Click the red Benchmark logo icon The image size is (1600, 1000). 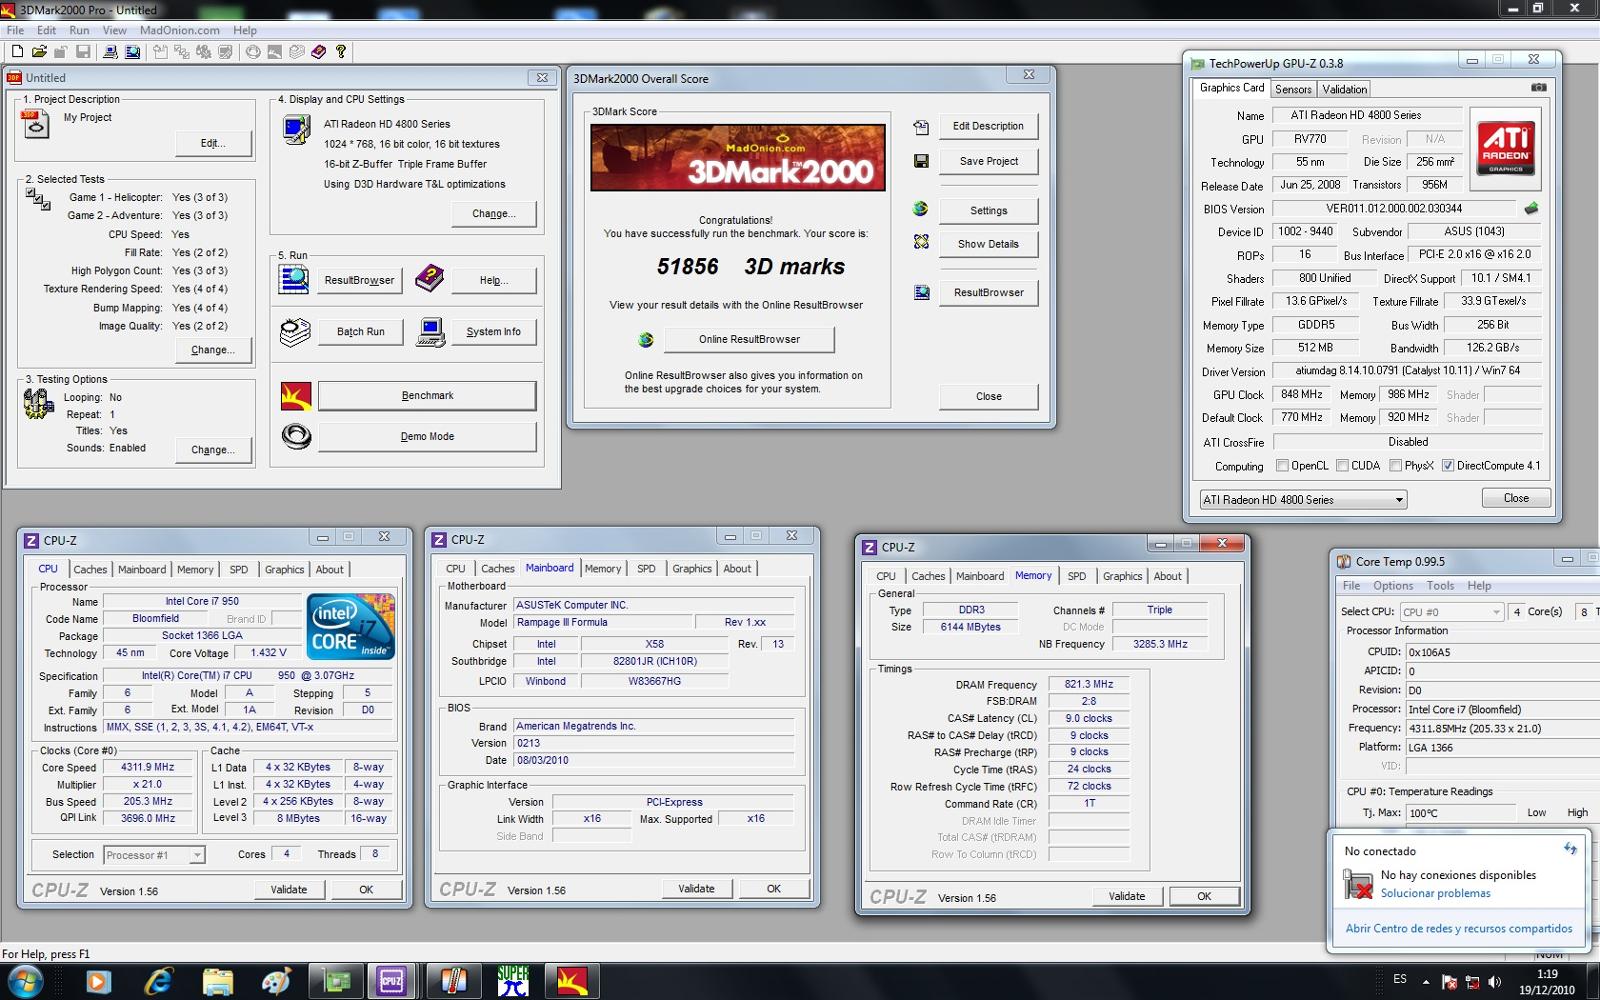point(296,396)
